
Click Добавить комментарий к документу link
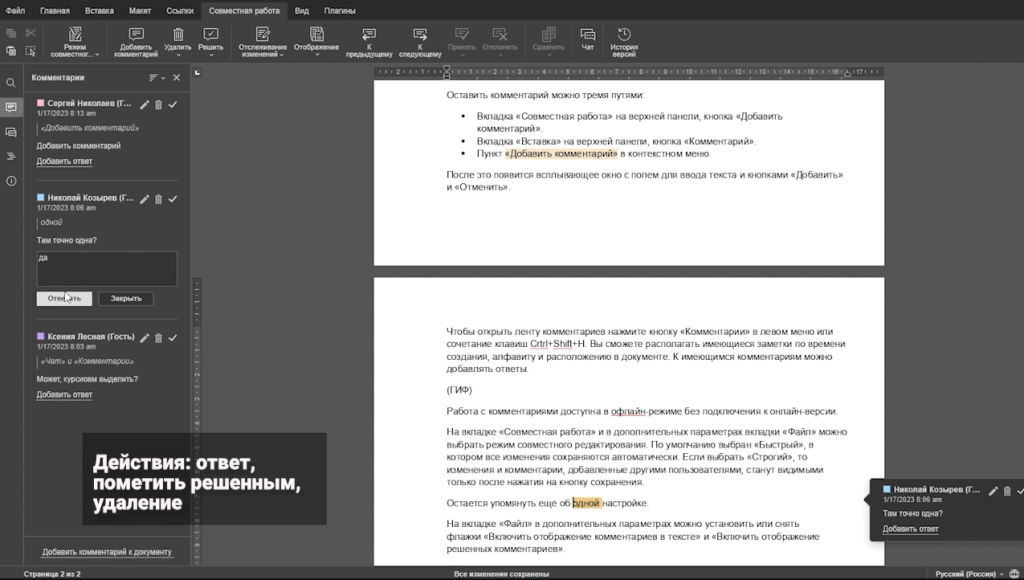(x=107, y=552)
